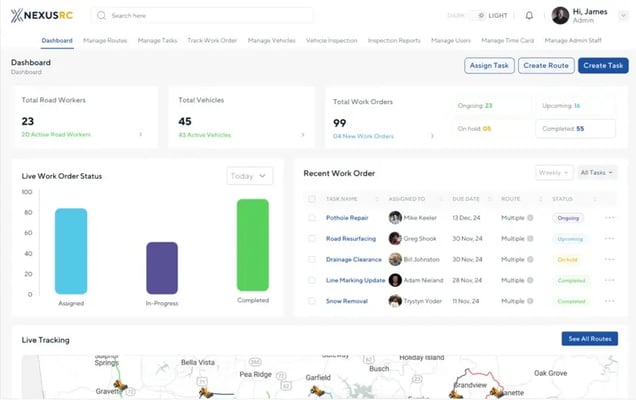This screenshot has height=400, width=636.
Task: Click the info icon beside Pothole Repair route
Action: click(x=530, y=217)
